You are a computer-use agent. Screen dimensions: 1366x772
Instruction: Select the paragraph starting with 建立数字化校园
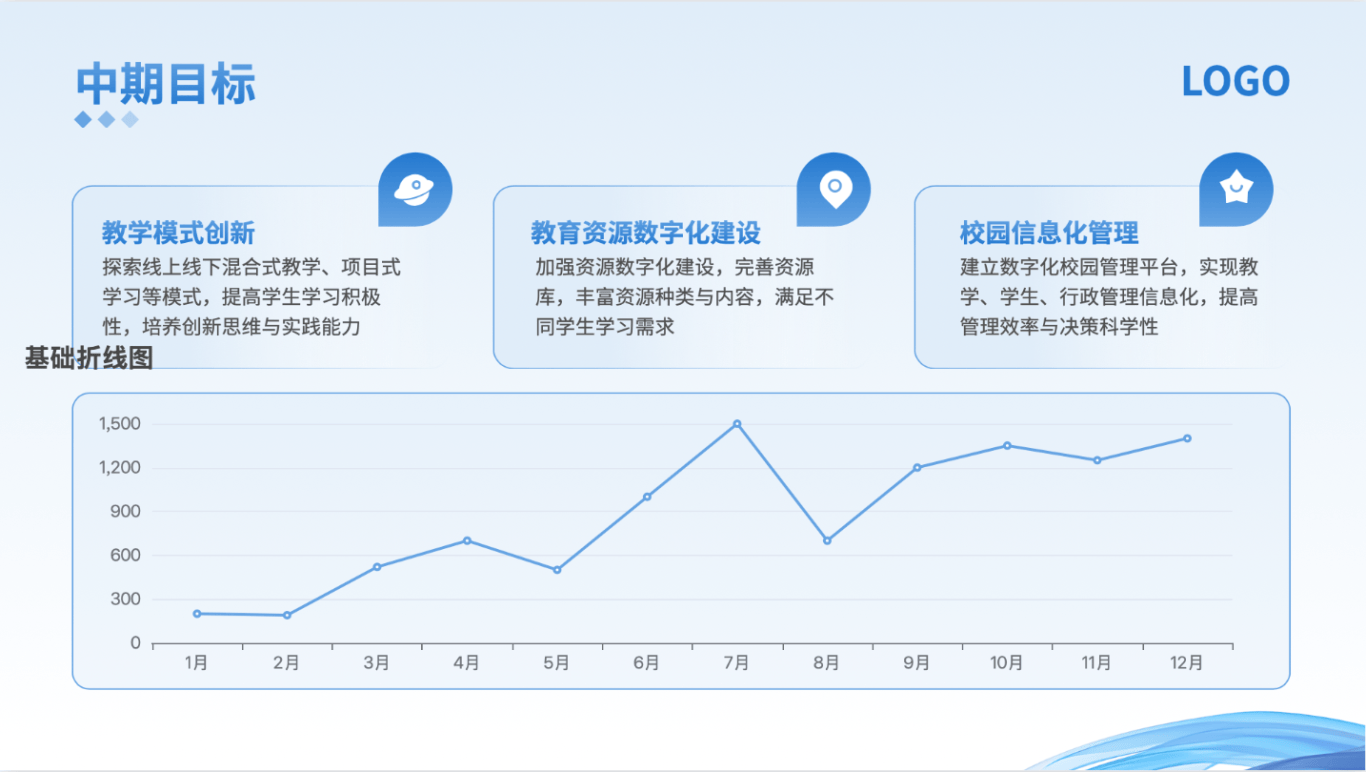pyautogui.click(x=1108, y=297)
